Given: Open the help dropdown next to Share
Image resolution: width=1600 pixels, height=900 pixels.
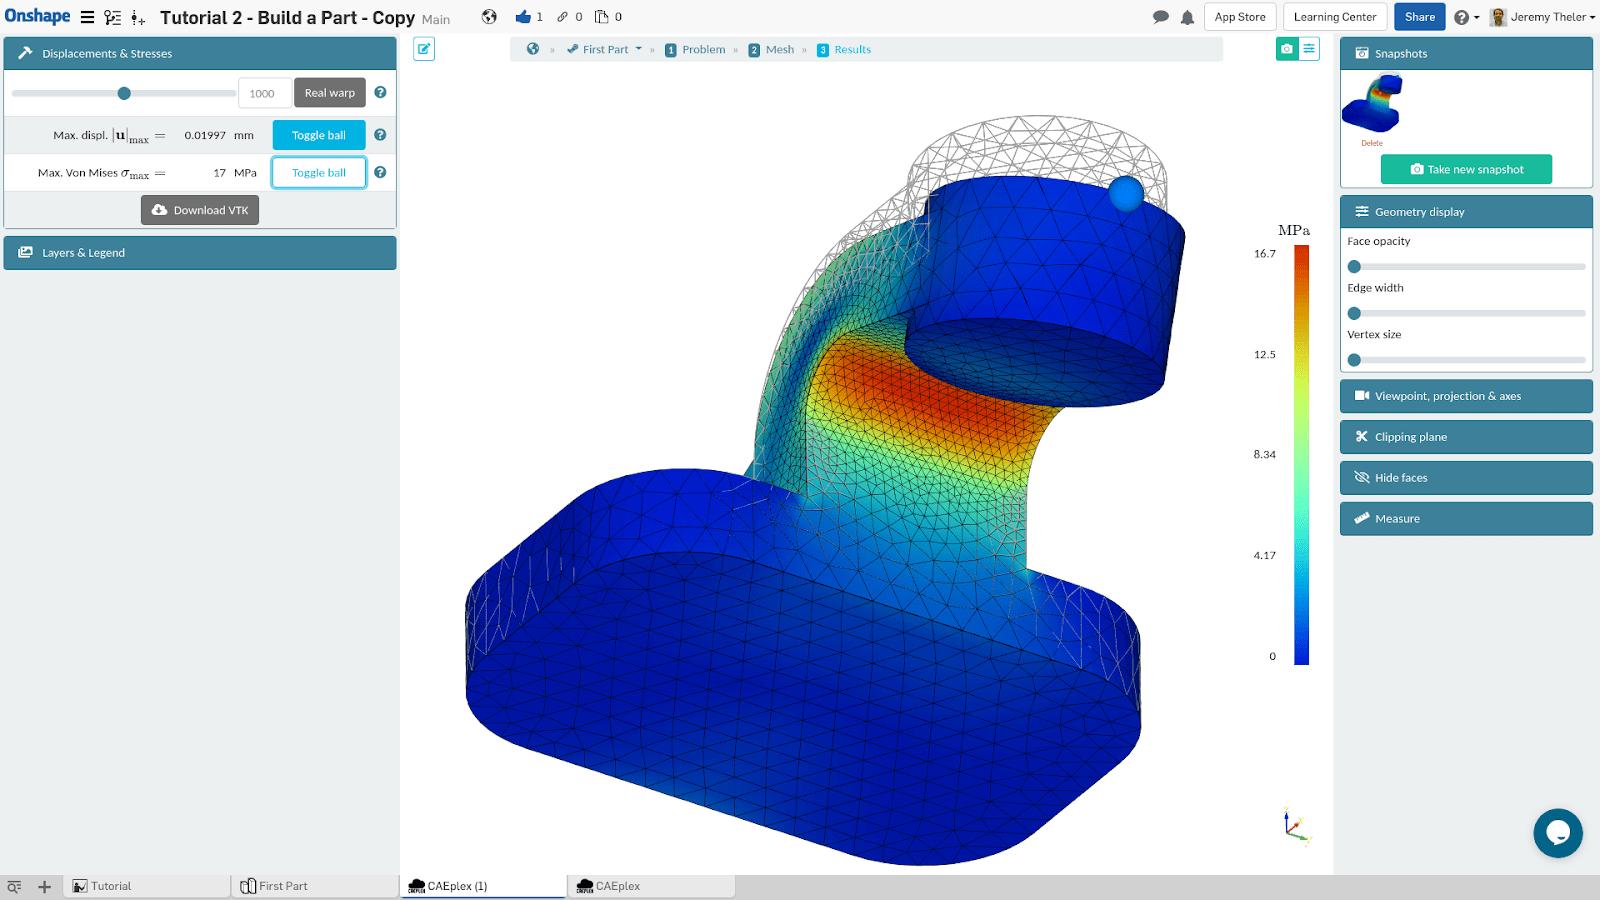Looking at the screenshot, I should coord(1465,17).
